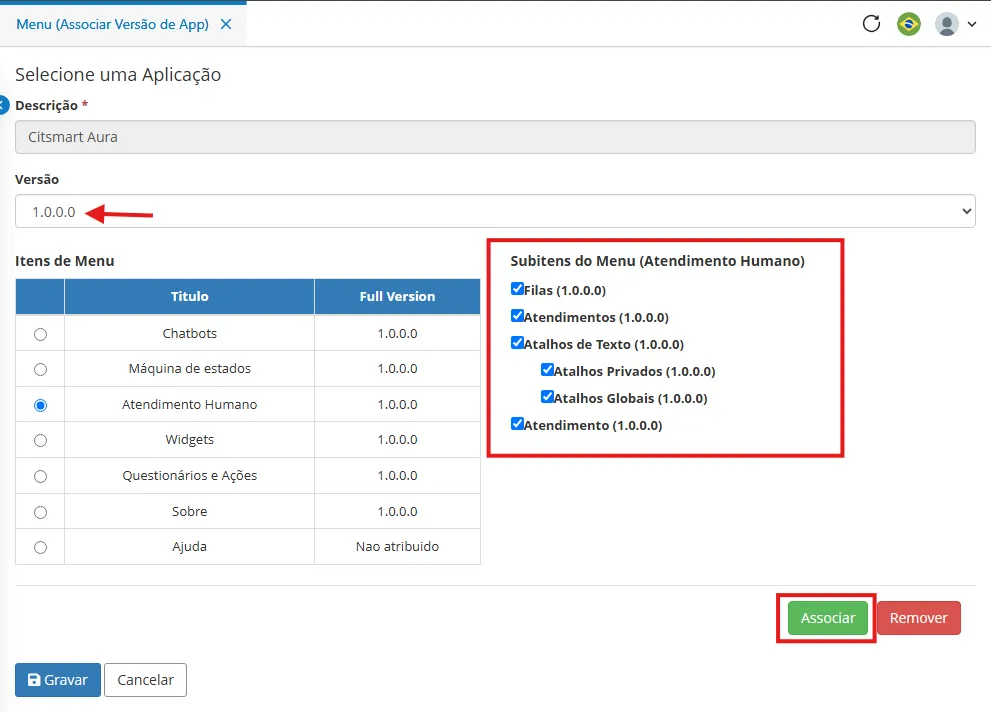Click the dropdown chevron next to the user avatar
The height and width of the screenshot is (712, 991).
click(972, 24)
